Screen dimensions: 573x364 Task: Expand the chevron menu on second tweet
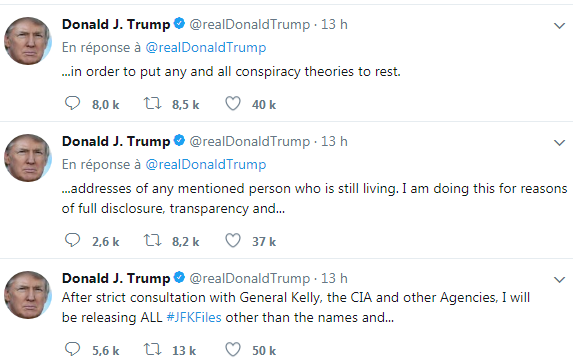[559, 143]
